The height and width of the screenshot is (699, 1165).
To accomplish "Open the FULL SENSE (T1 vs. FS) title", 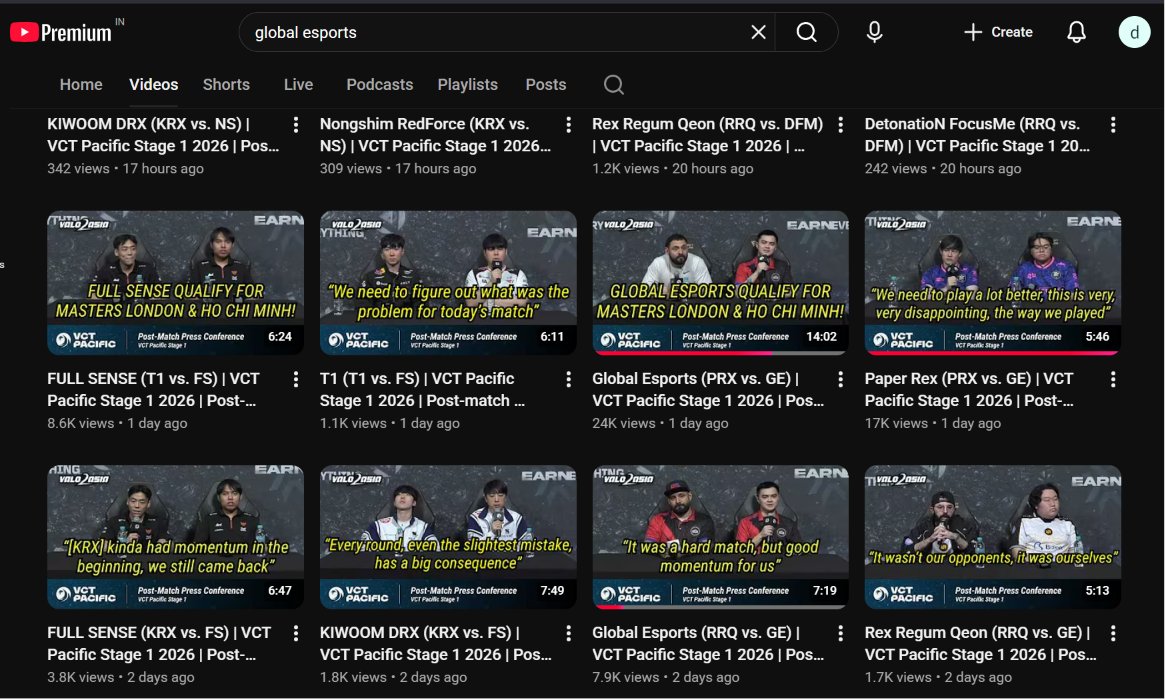I will tap(154, 389).
